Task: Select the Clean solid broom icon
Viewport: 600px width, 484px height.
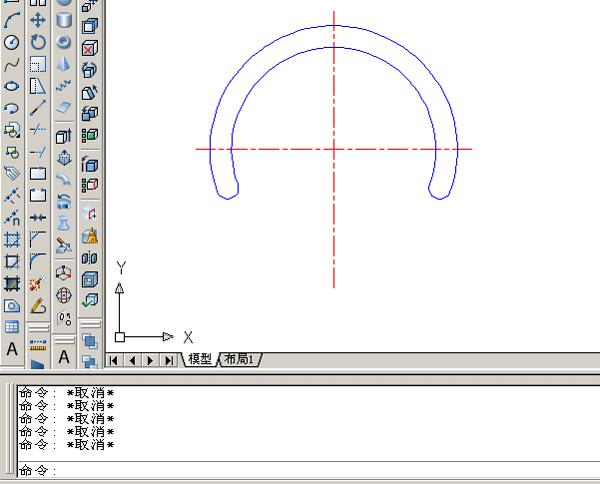Action: click(90, 236)
